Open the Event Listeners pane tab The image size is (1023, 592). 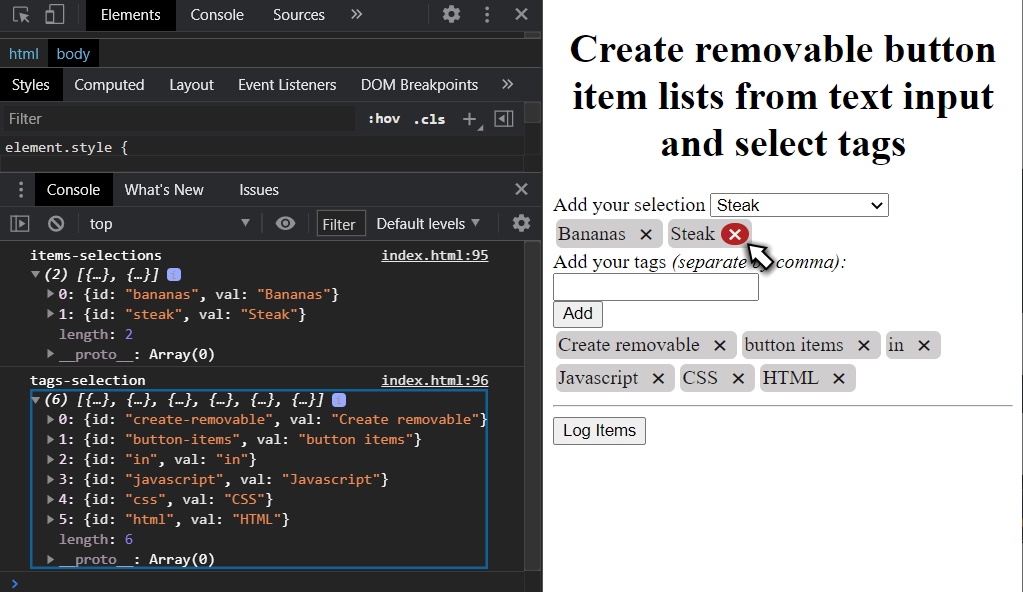coord(287,85)
